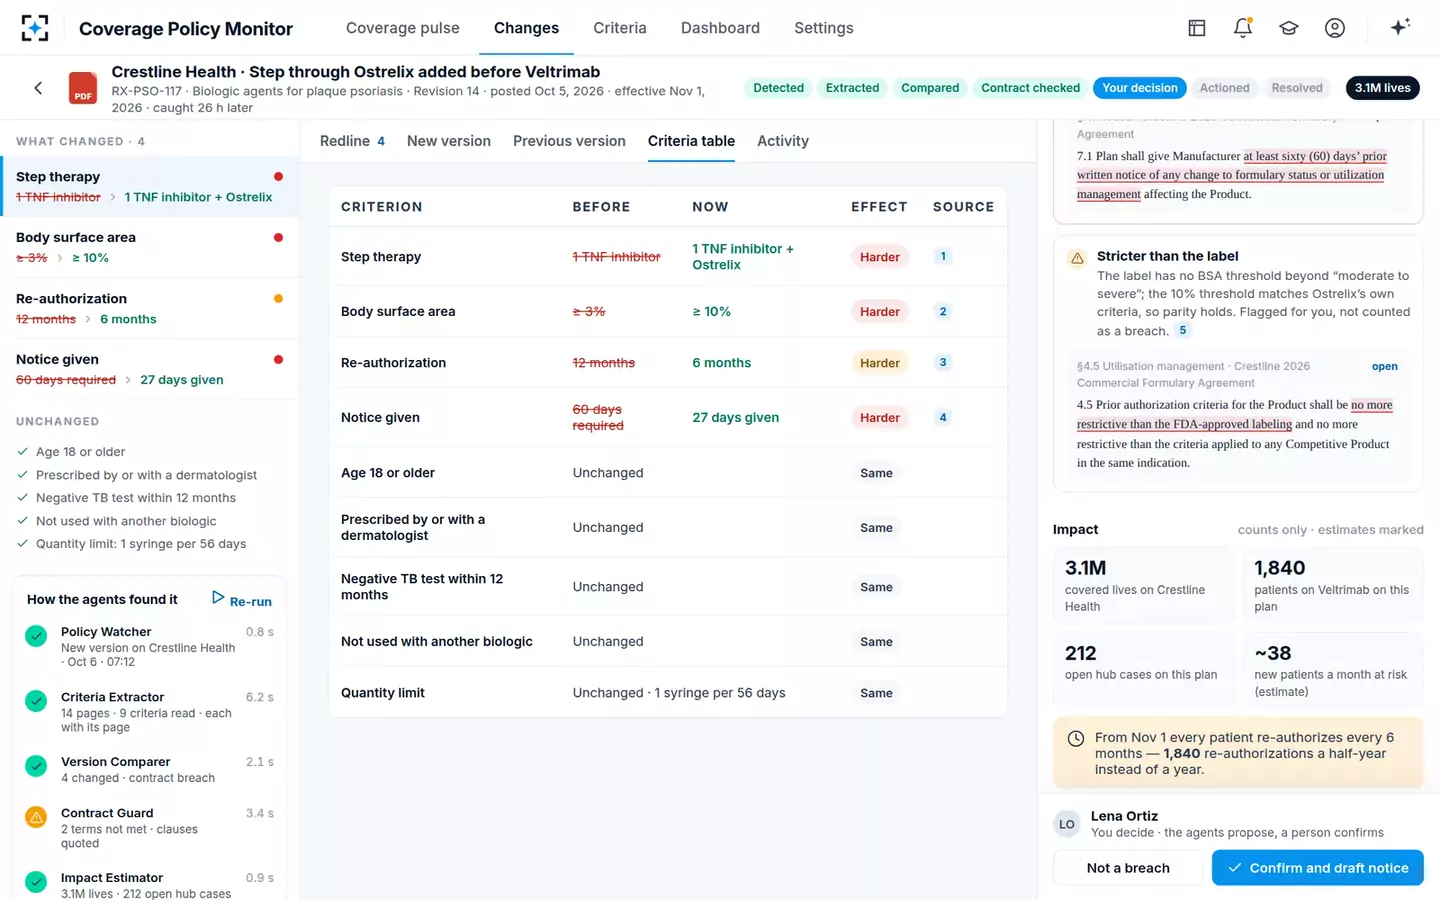Viewport: 1440px width, 900px height.
Task: Go back using the left chevron arrow
Action: click(x=38, y=88)
